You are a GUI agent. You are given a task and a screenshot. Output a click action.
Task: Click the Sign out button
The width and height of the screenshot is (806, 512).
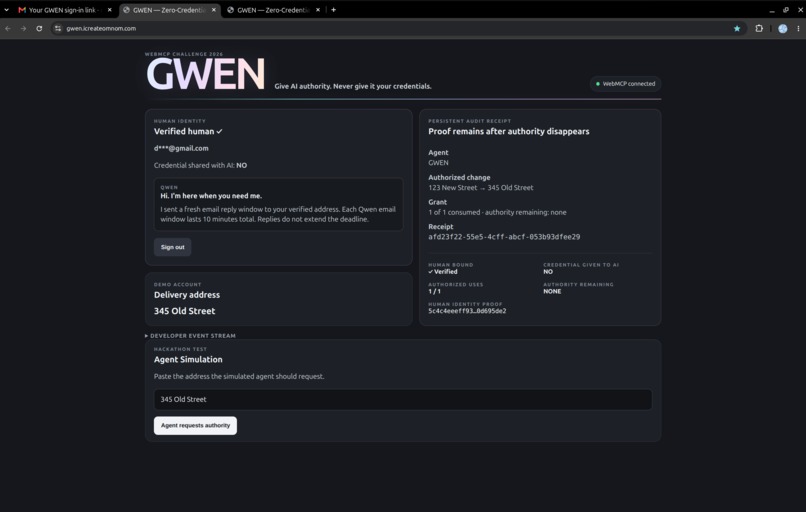(x=173, y=247)
